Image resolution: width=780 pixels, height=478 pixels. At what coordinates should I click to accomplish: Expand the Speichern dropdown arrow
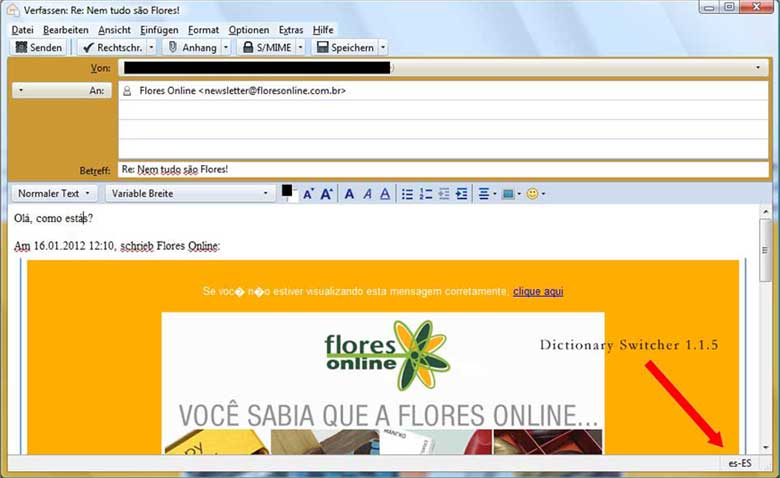tap(383, 47)
